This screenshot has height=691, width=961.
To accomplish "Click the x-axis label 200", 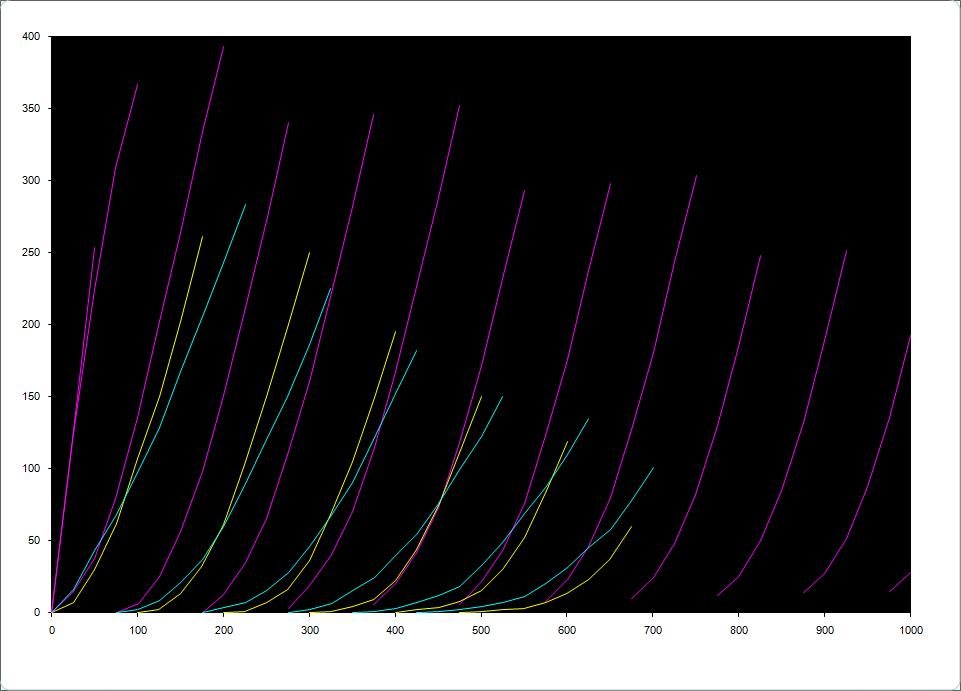I will point(224,630).
